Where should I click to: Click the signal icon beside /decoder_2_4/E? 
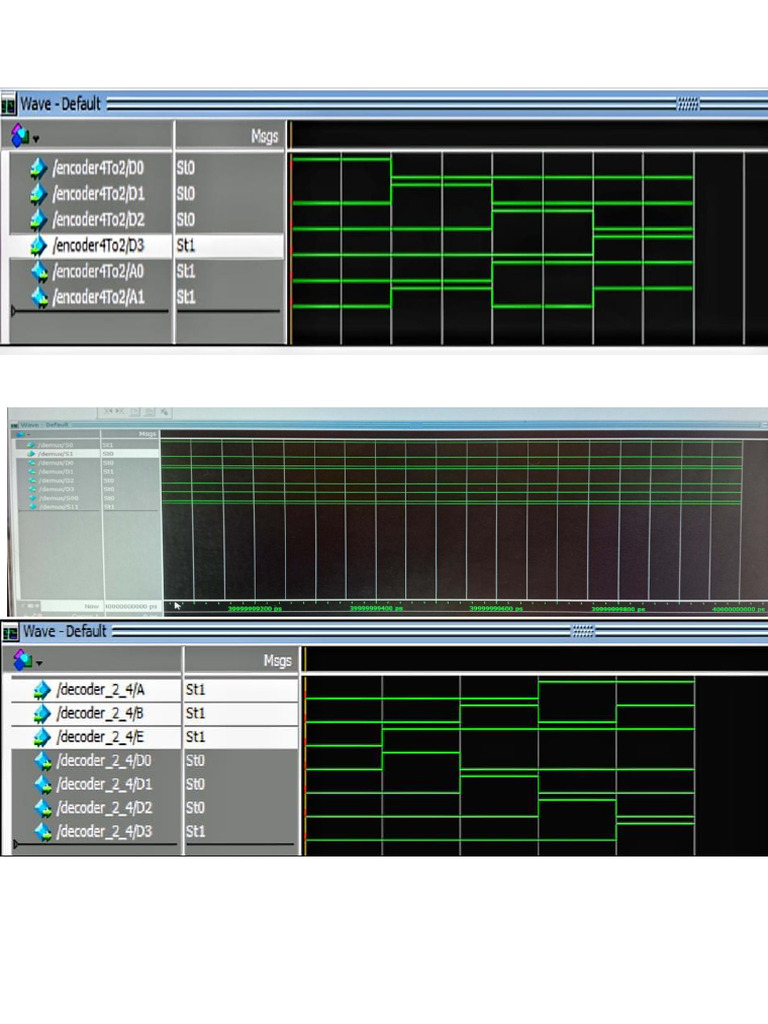pos(42,737)
